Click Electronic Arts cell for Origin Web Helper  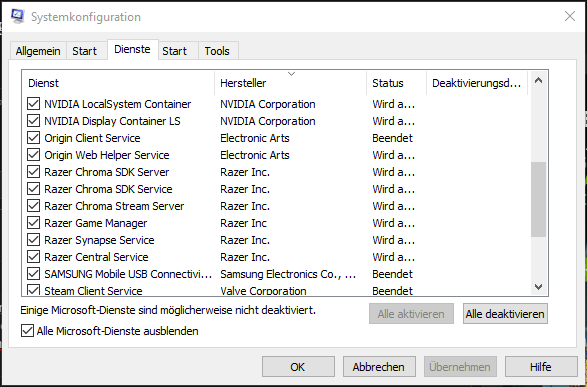click(255, 155)
